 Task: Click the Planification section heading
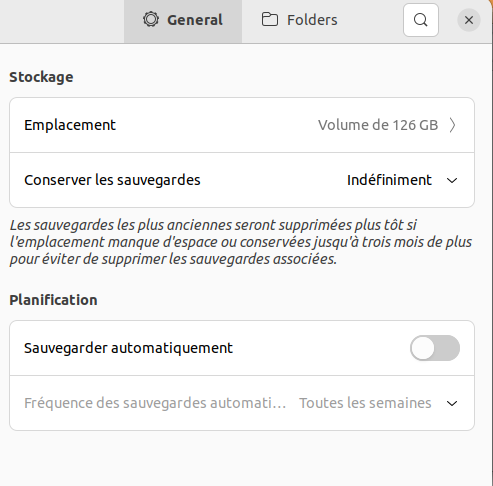click(x=53, y=300)
